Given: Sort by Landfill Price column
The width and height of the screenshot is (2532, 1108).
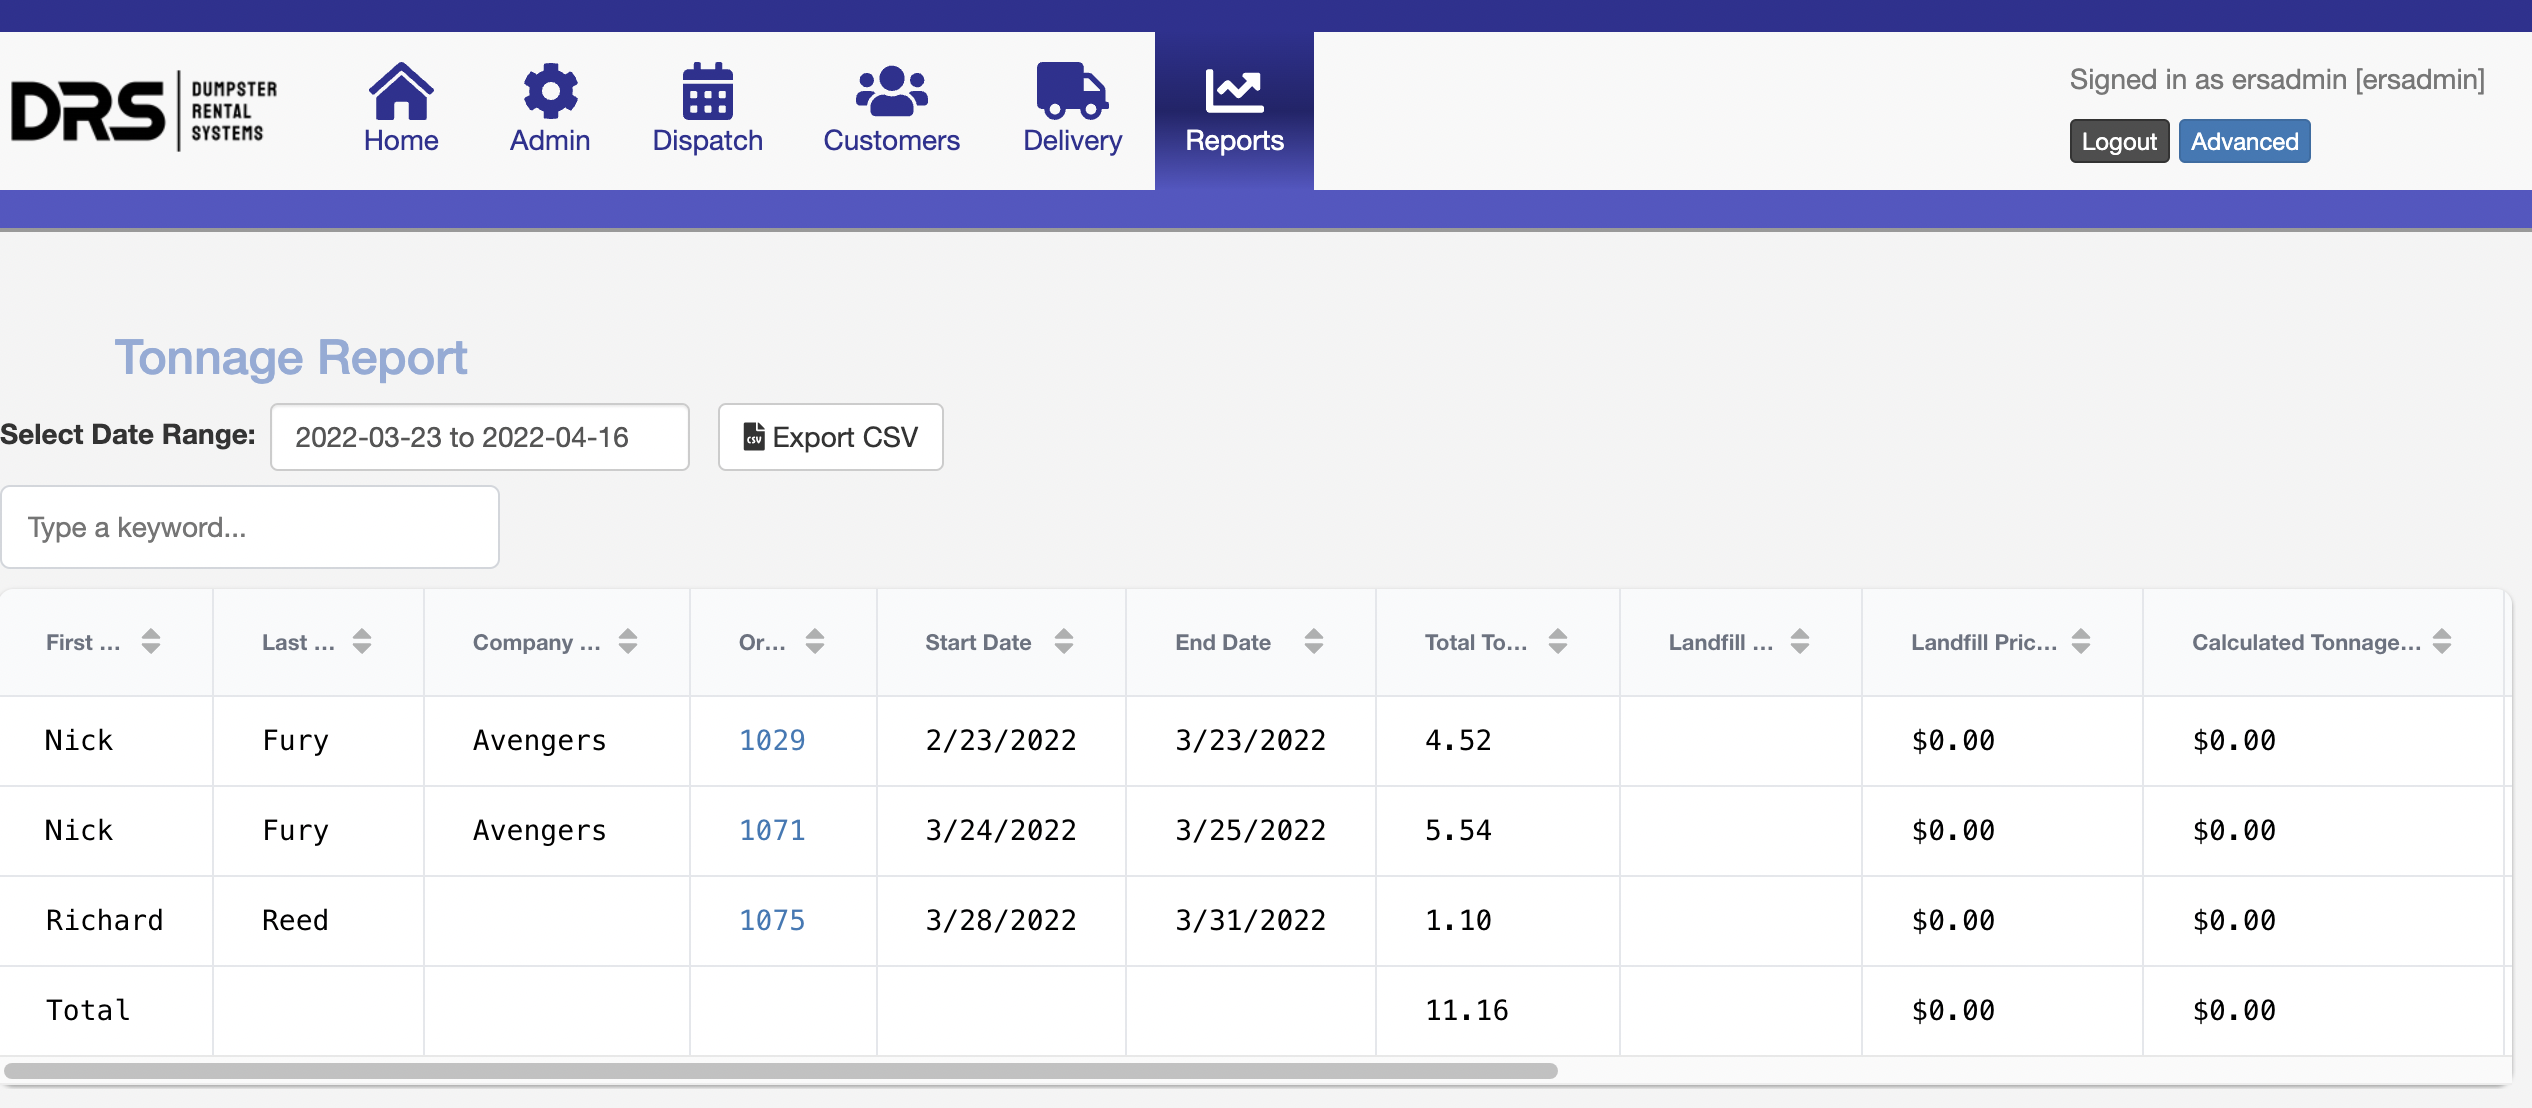Looking at the screenshot, I should tap(2081, 641).
